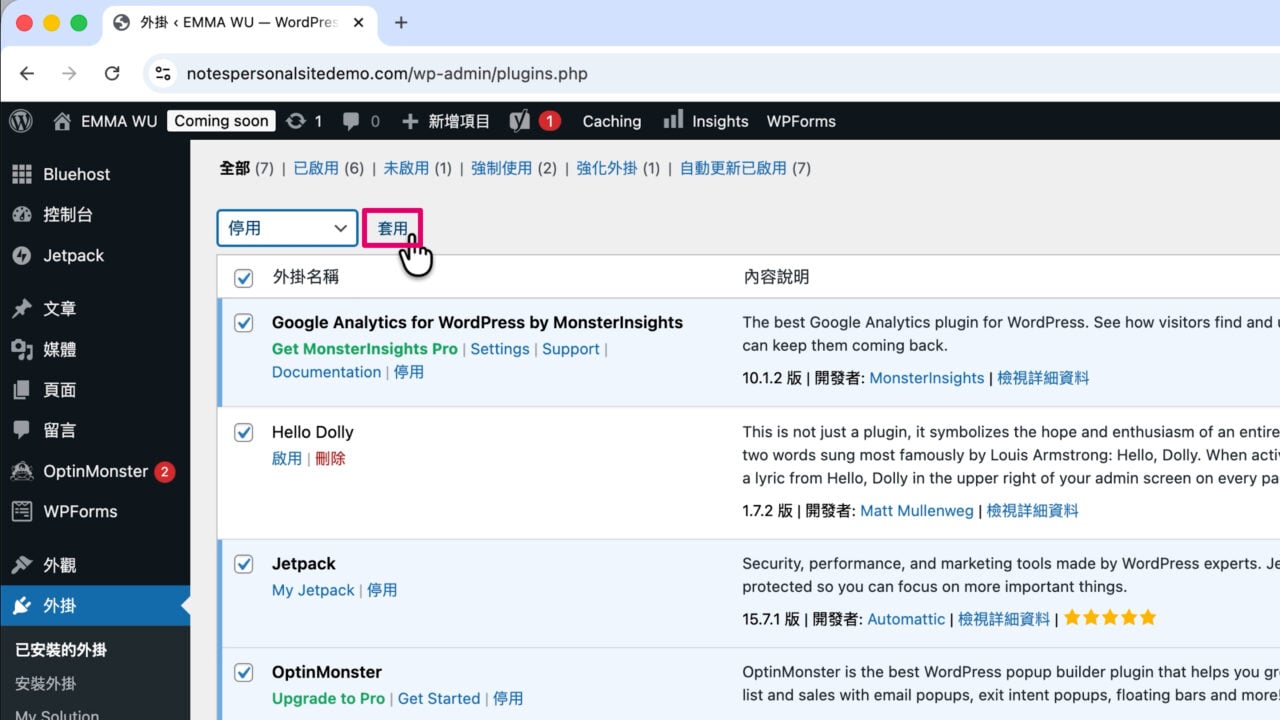Click OptinMonster Upgrade to Pro link
The height and width of the screenshot is (720, 1280).
click(x=328, y=698)
